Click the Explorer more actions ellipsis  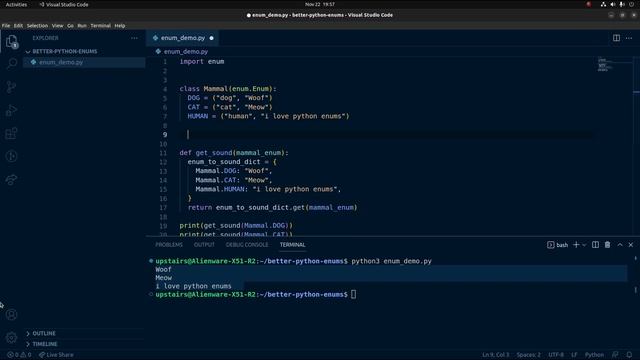point(134,38)
